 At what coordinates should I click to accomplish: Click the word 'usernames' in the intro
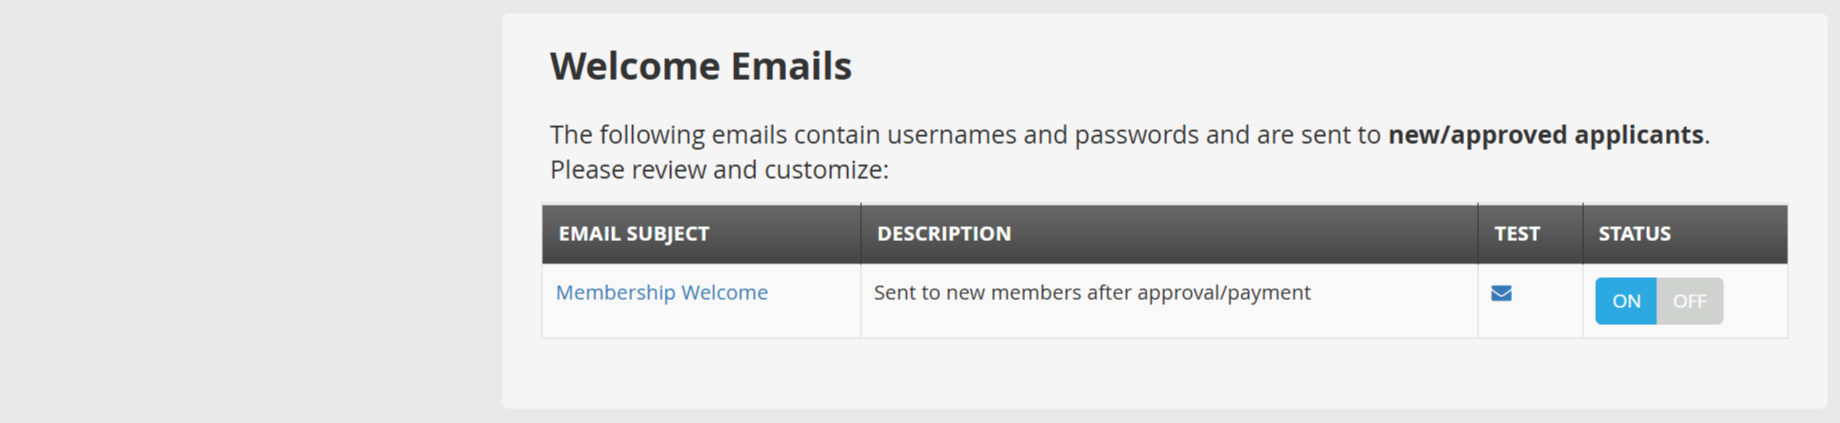(951, 135)
